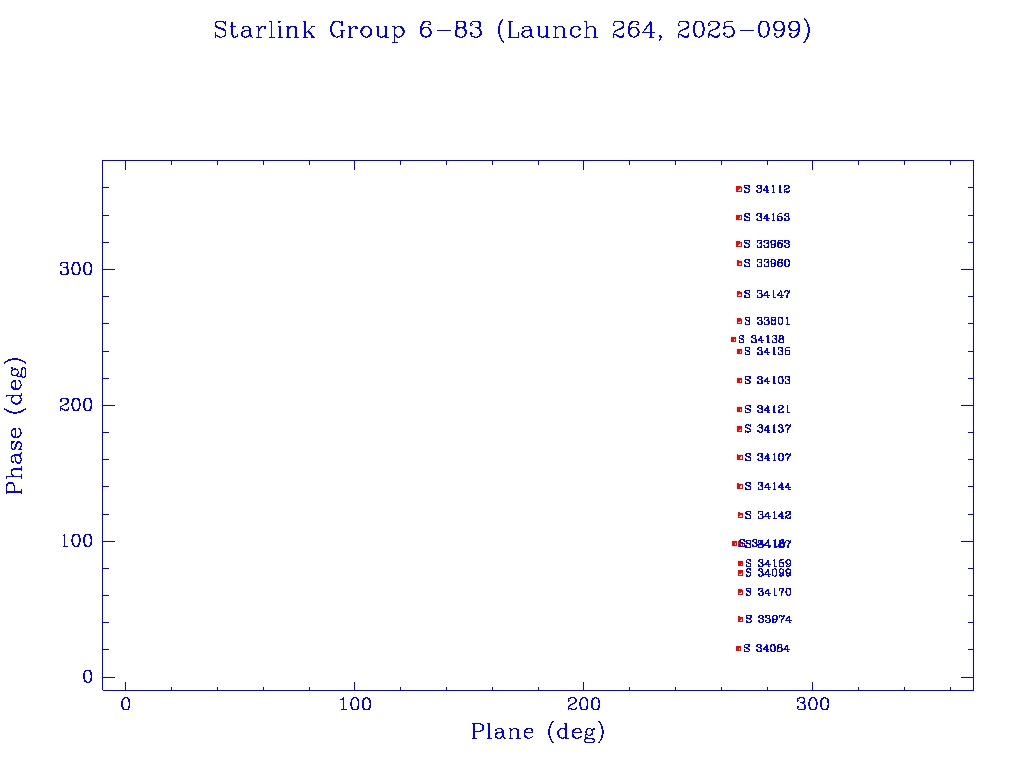1024x768 pixels.
Task: Pick the S 34107 satellite label
Action: tap(768, 458)
